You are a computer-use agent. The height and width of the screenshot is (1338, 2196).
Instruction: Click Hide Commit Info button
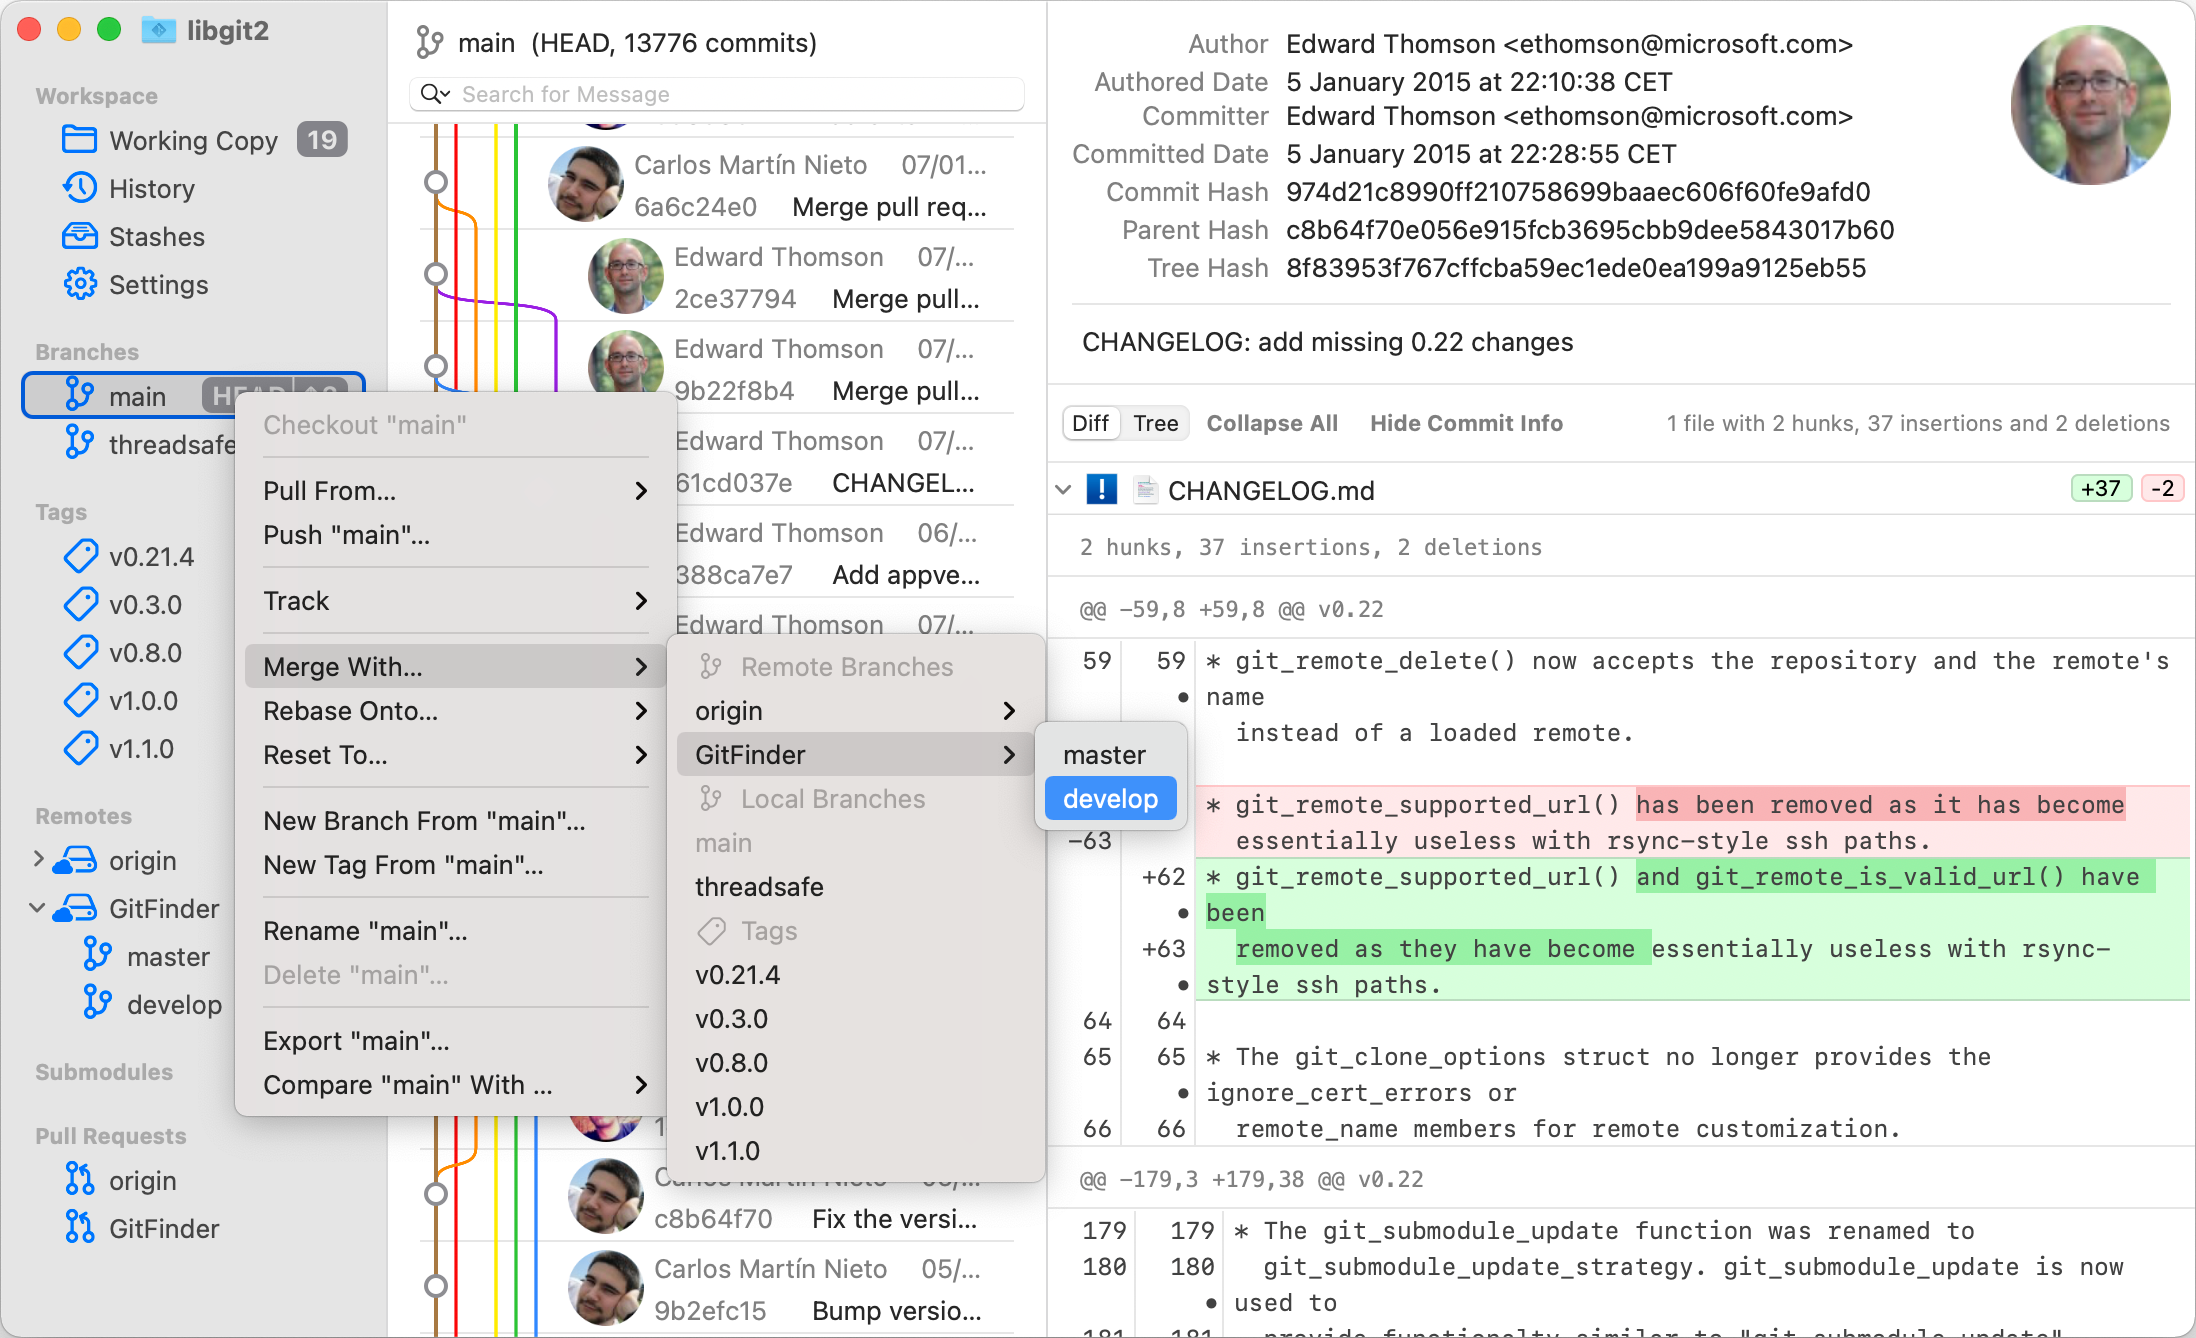coord(1465,423)
